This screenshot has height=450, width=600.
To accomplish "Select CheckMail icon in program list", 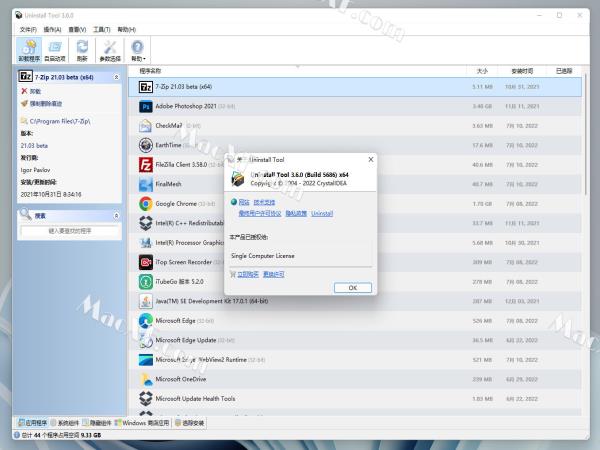I will [x=146, y=126].
